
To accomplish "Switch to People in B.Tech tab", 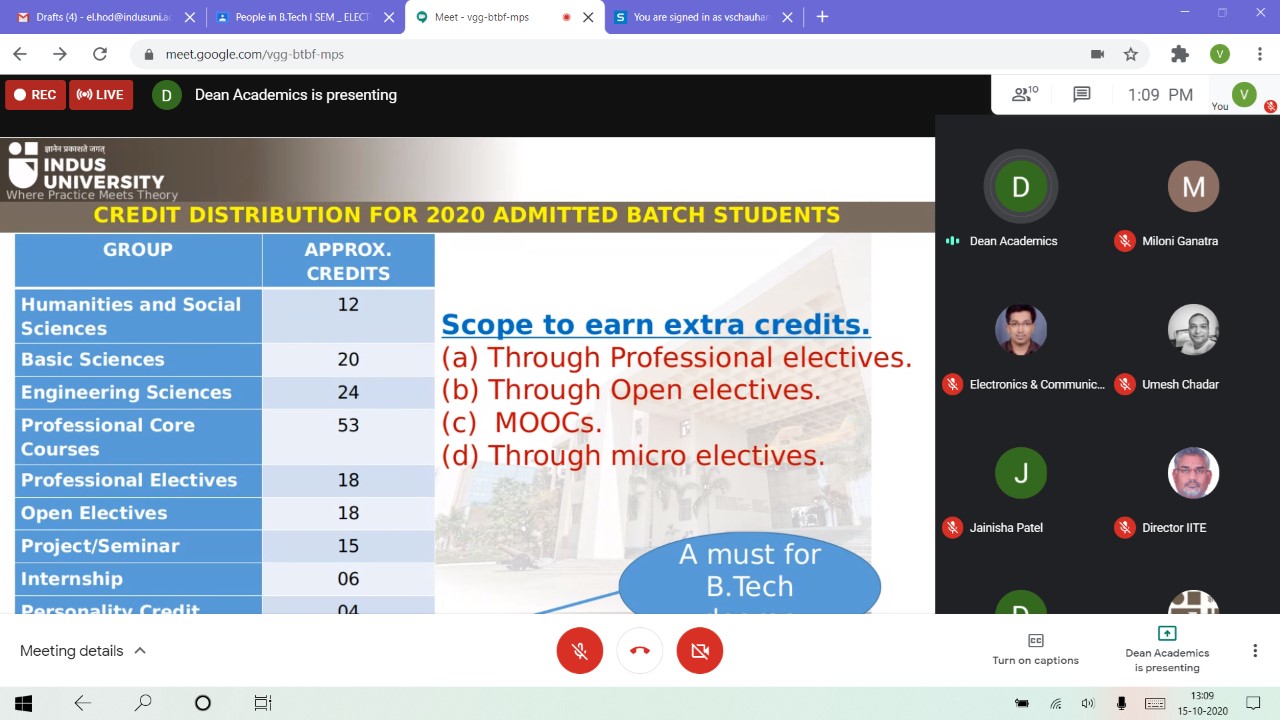I will point(300,17).
